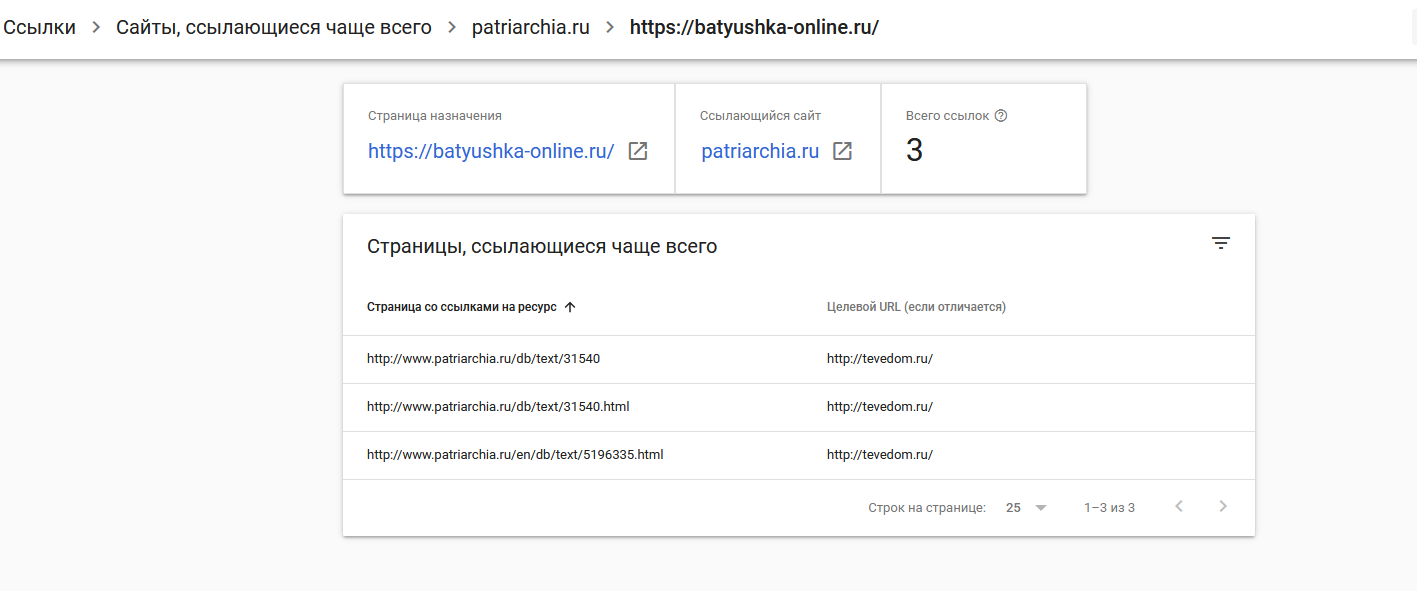Go to next page arrow
This screenshot has height=591, width=1417.
click(x=1222, y=507)
